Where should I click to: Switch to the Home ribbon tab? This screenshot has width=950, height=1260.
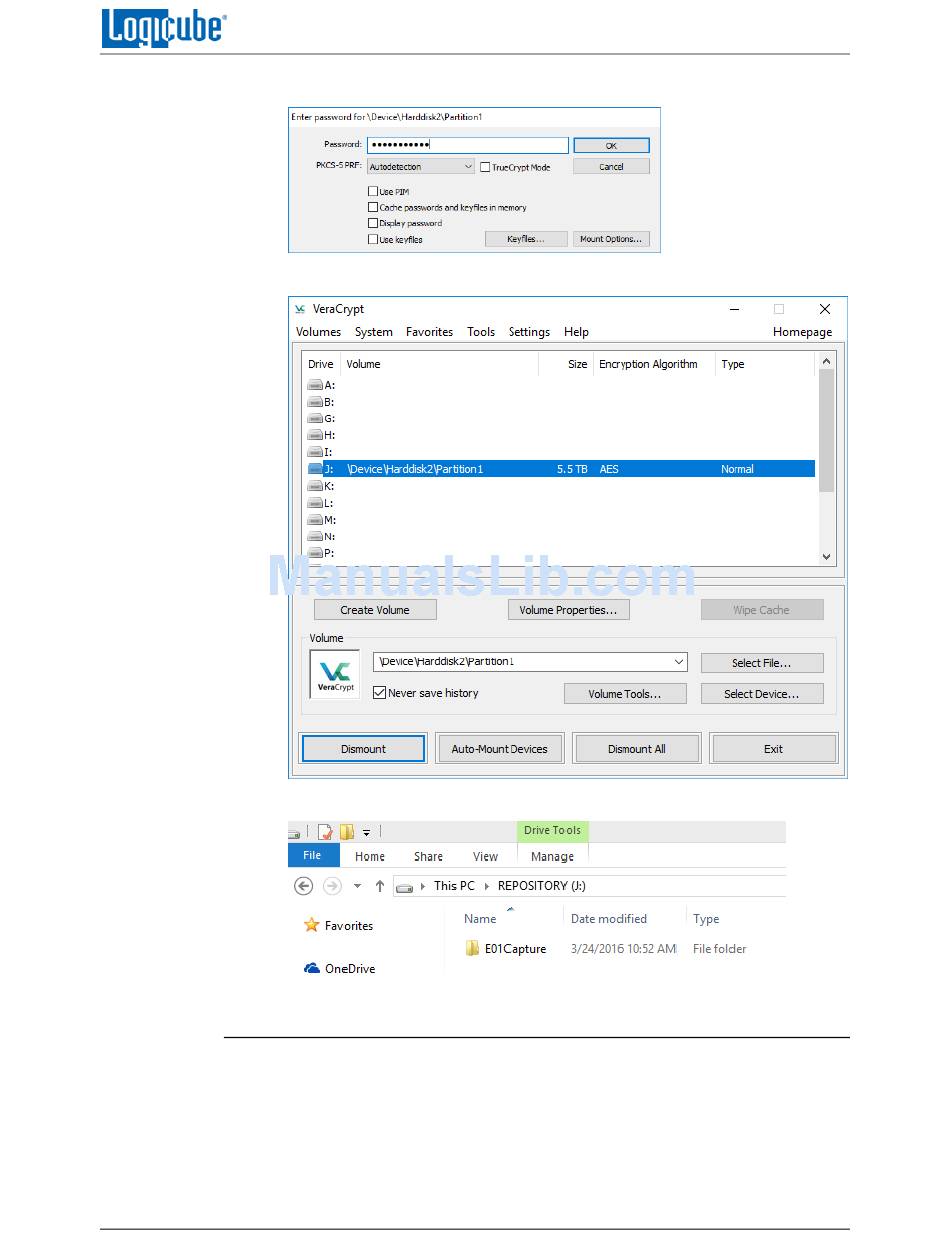[370, 857]
